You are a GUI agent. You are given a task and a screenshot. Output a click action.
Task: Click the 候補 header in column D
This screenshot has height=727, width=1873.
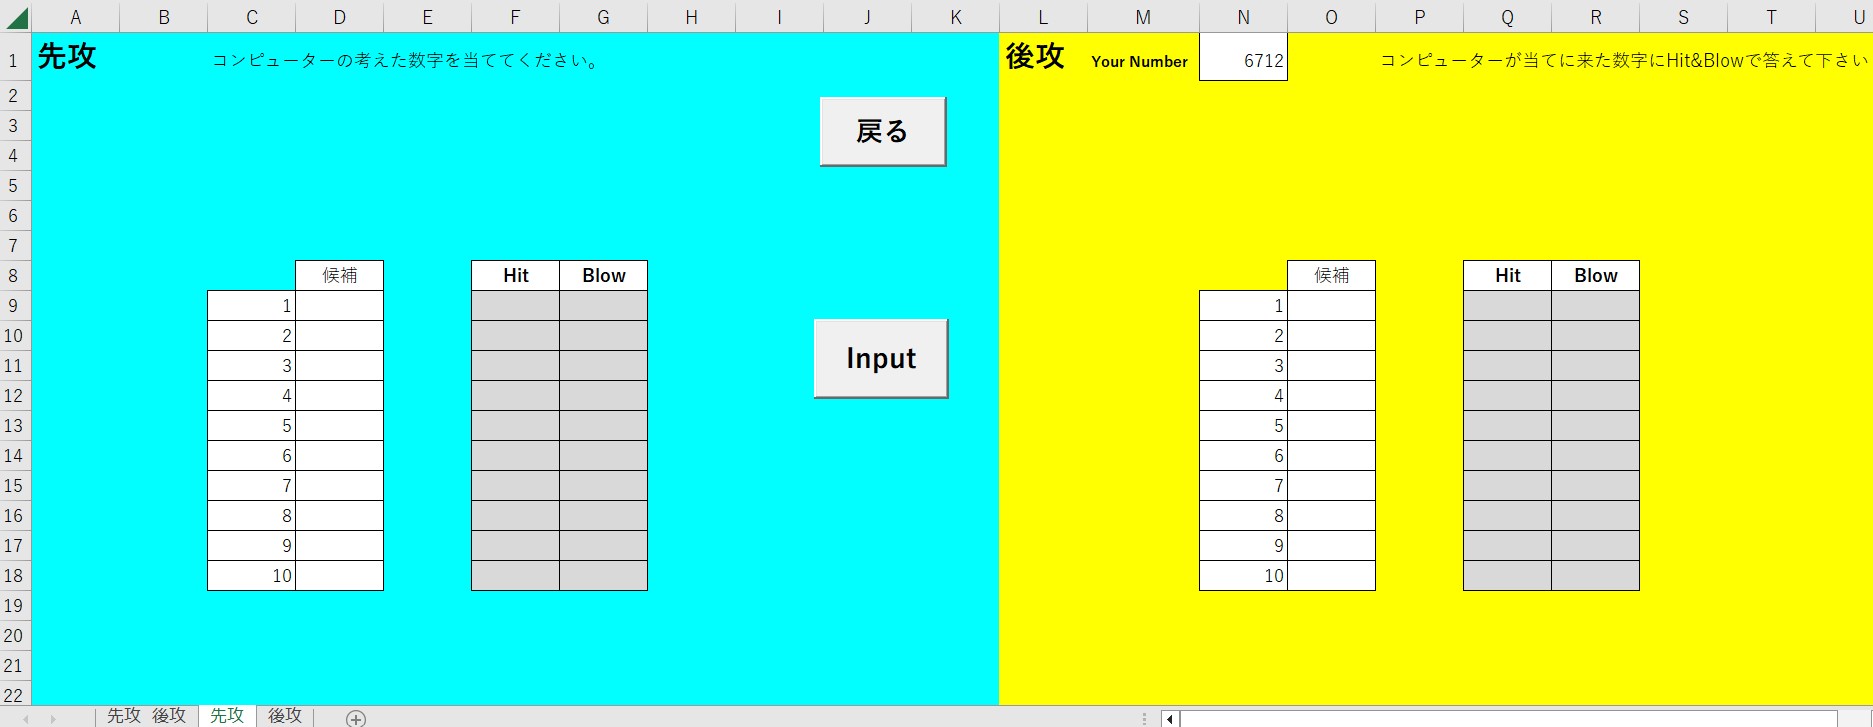(x=339, y=275)
